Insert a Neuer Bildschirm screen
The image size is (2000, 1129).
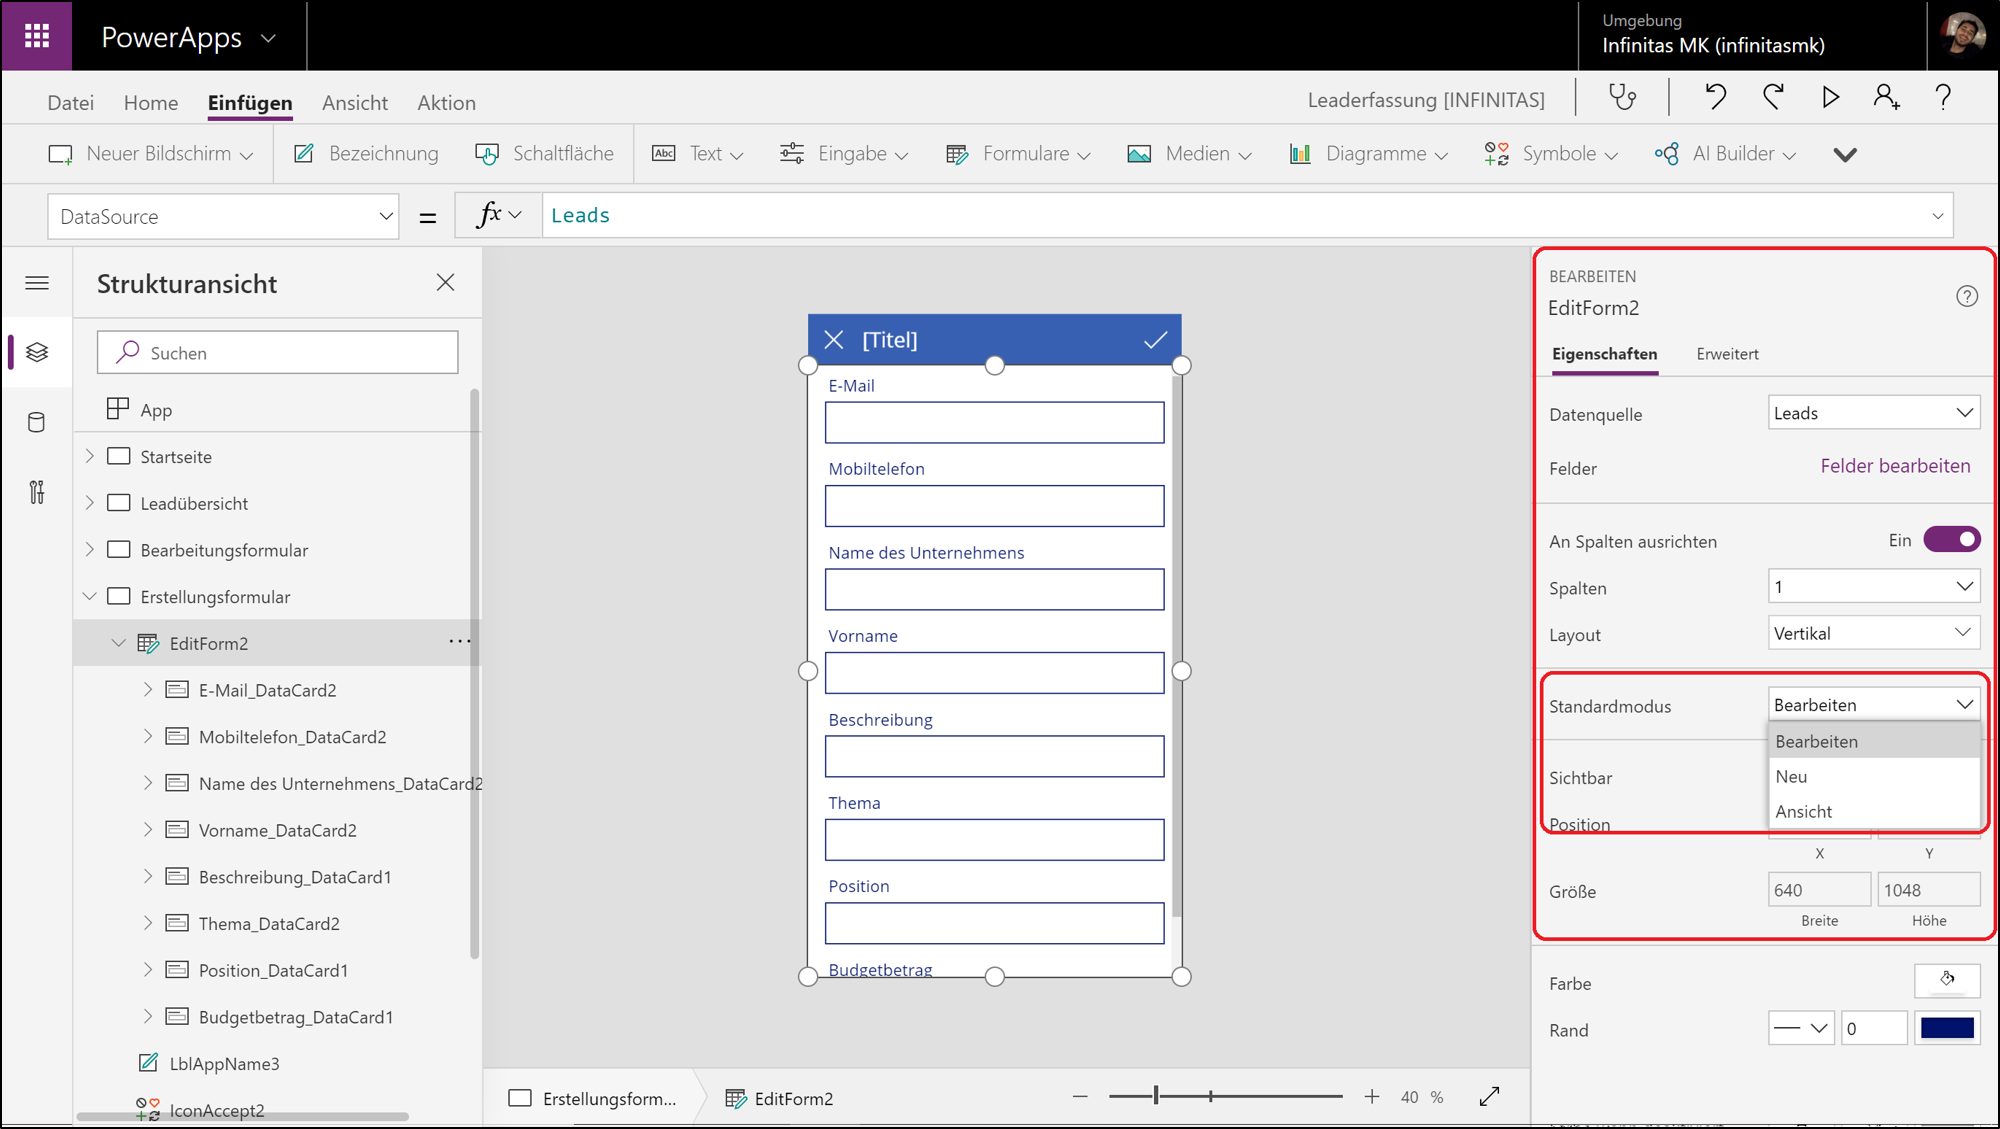click(148, 153)
